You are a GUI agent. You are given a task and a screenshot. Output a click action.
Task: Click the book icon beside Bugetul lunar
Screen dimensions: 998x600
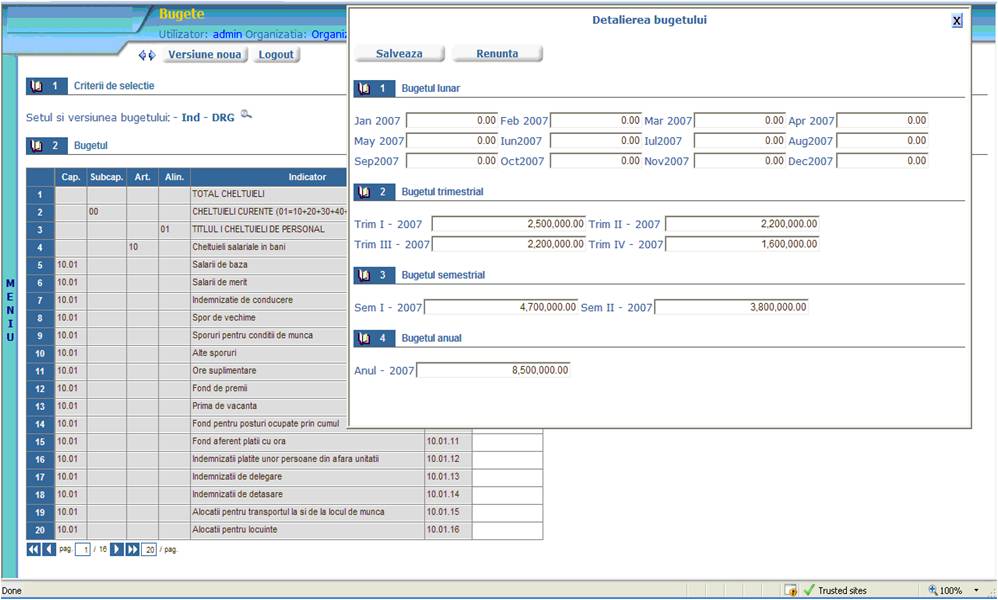(x=364, y=88)
